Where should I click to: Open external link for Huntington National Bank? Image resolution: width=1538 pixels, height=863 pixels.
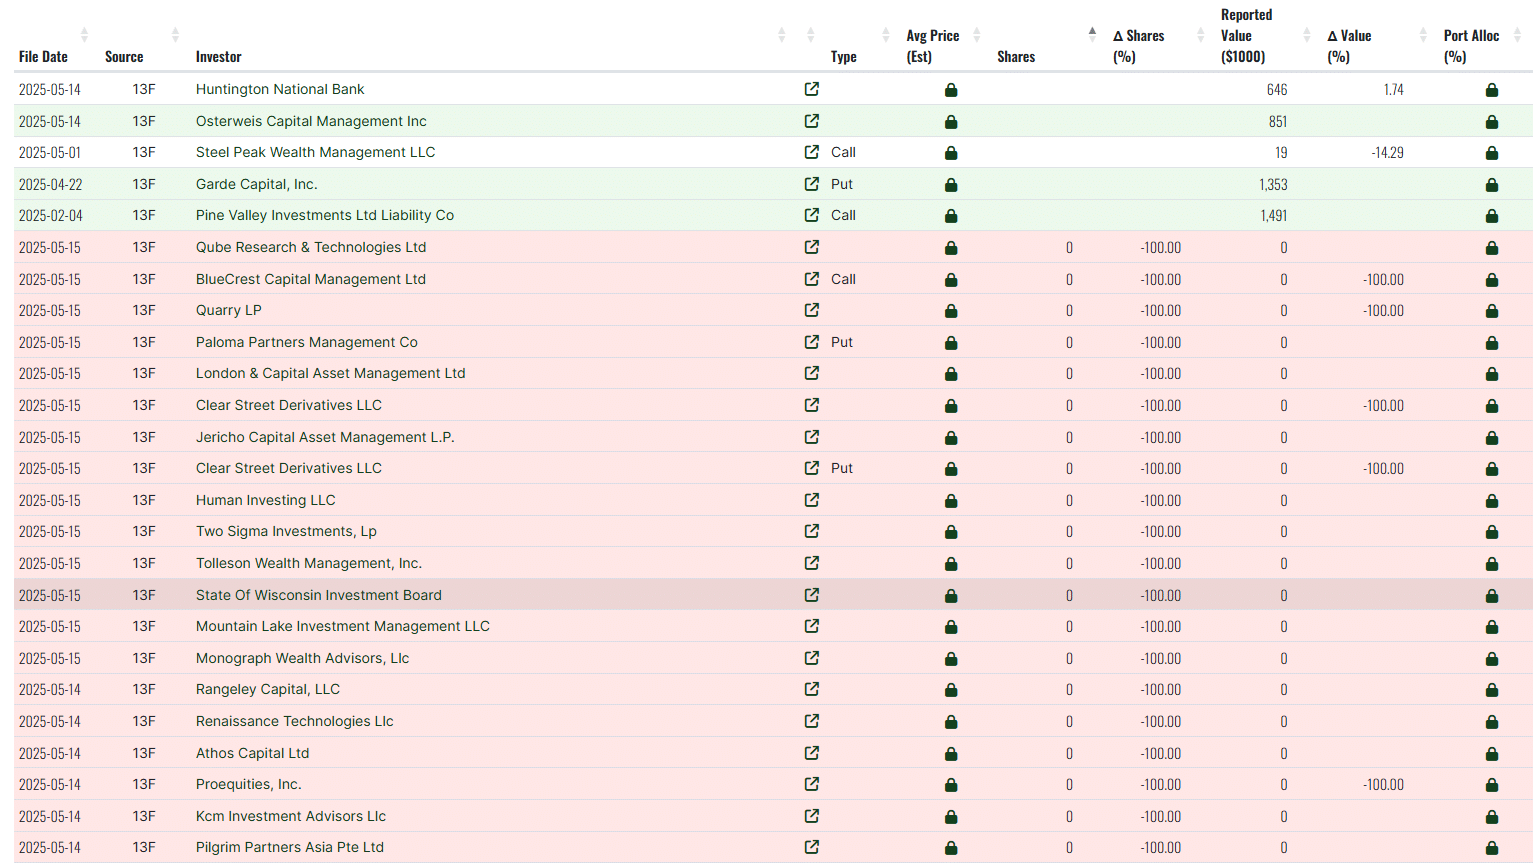coord(812,89)
